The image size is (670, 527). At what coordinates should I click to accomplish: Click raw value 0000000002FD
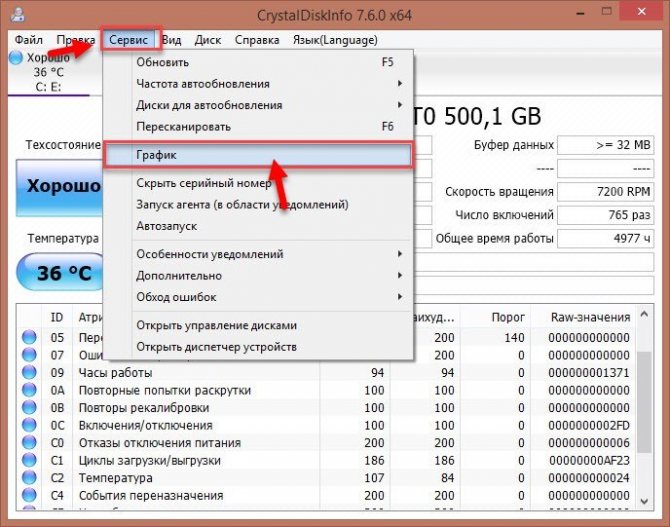(589, 425)
